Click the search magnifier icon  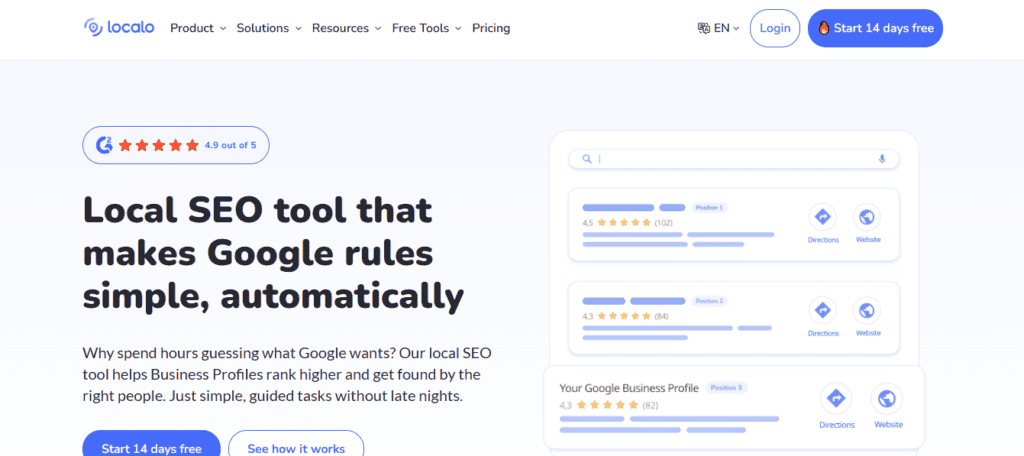click(x=586, y=159)
